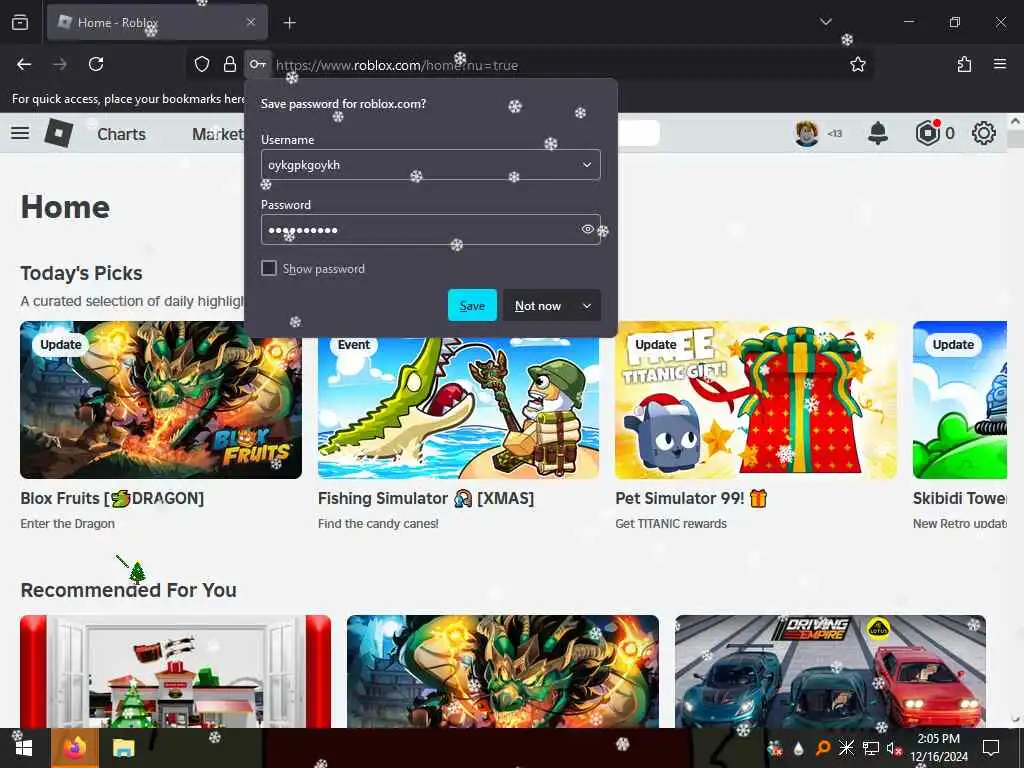
Task: Open File Explorer from taskbar
Action: click(123, 748)
